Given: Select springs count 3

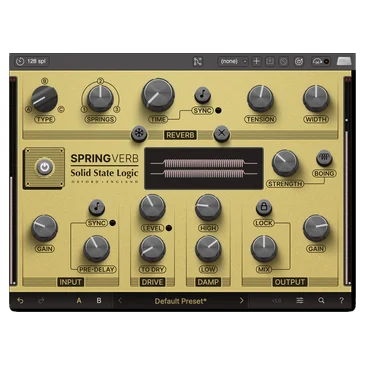Looking at the screenshot, I should coord(116,109).
